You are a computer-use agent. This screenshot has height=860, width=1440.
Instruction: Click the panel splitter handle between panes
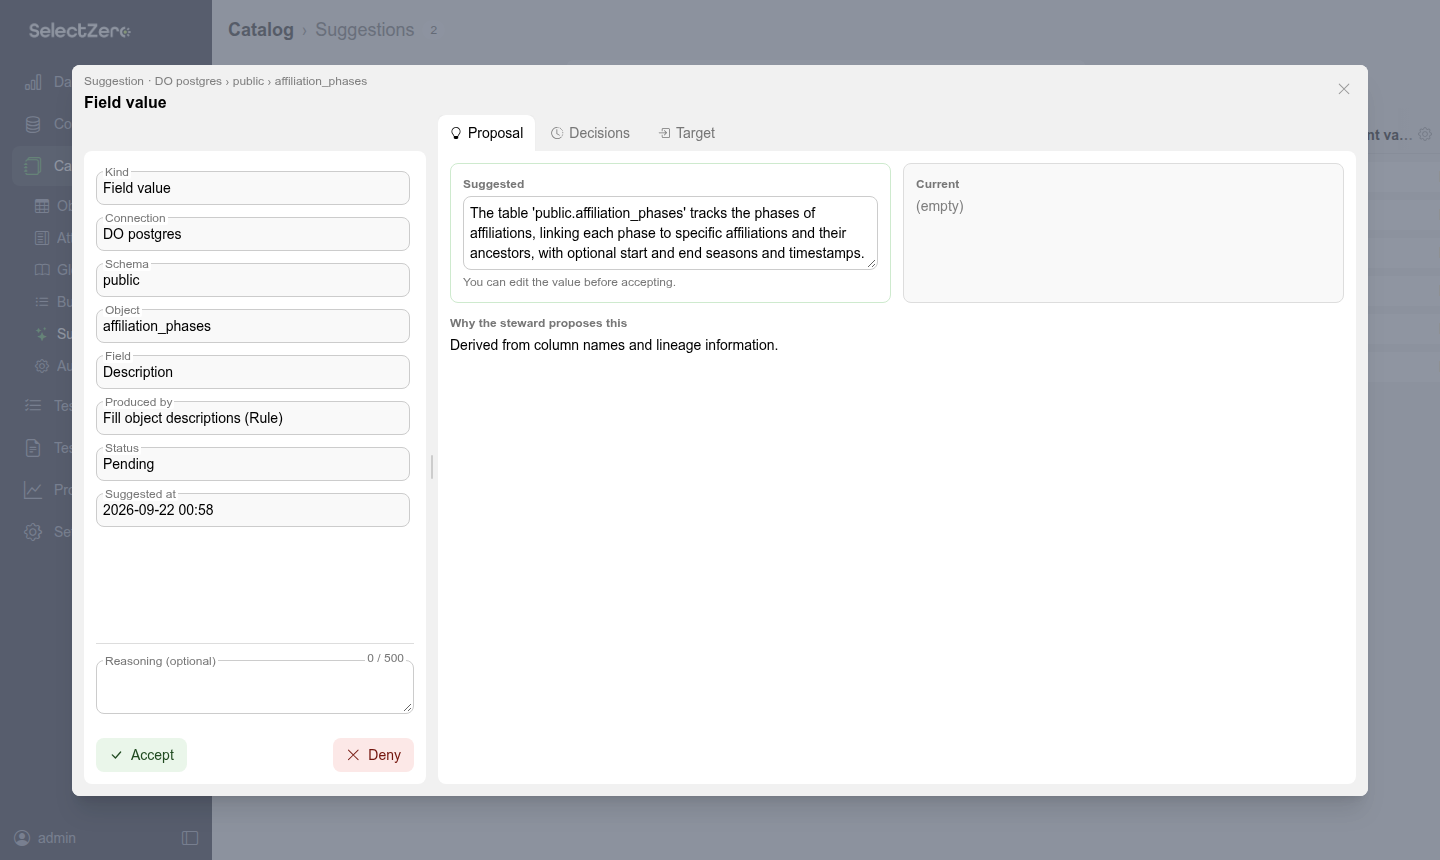[x=432, y=467]
